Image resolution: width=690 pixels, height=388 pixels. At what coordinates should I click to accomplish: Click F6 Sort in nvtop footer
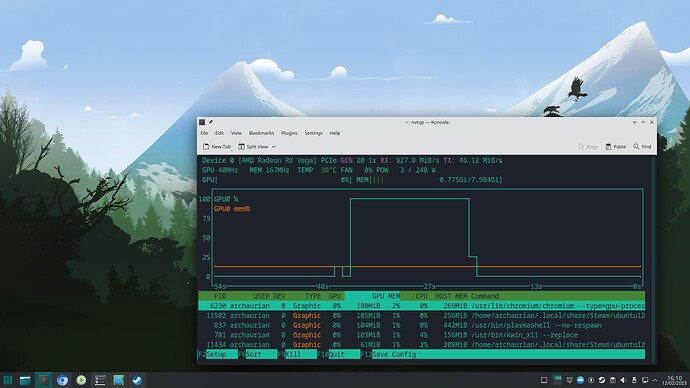(257, 354)
